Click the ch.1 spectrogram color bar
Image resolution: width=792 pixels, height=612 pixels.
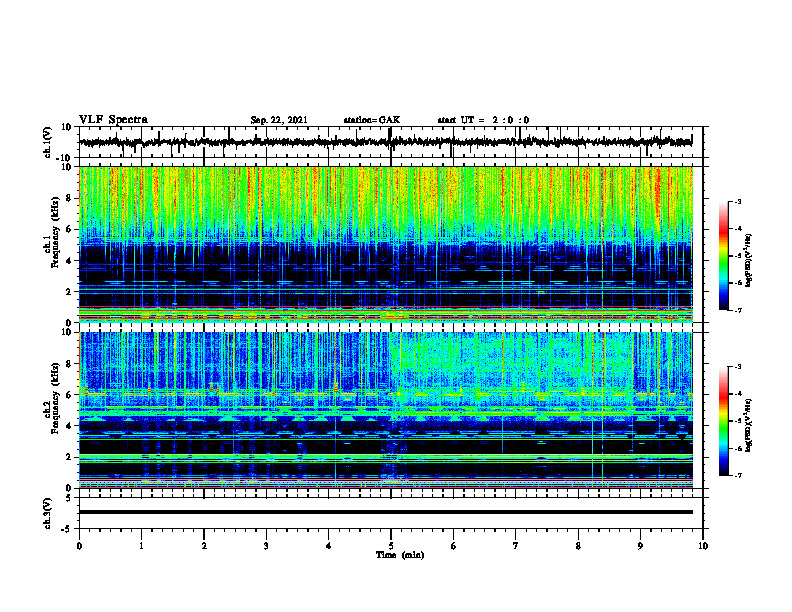click(724, 256)
